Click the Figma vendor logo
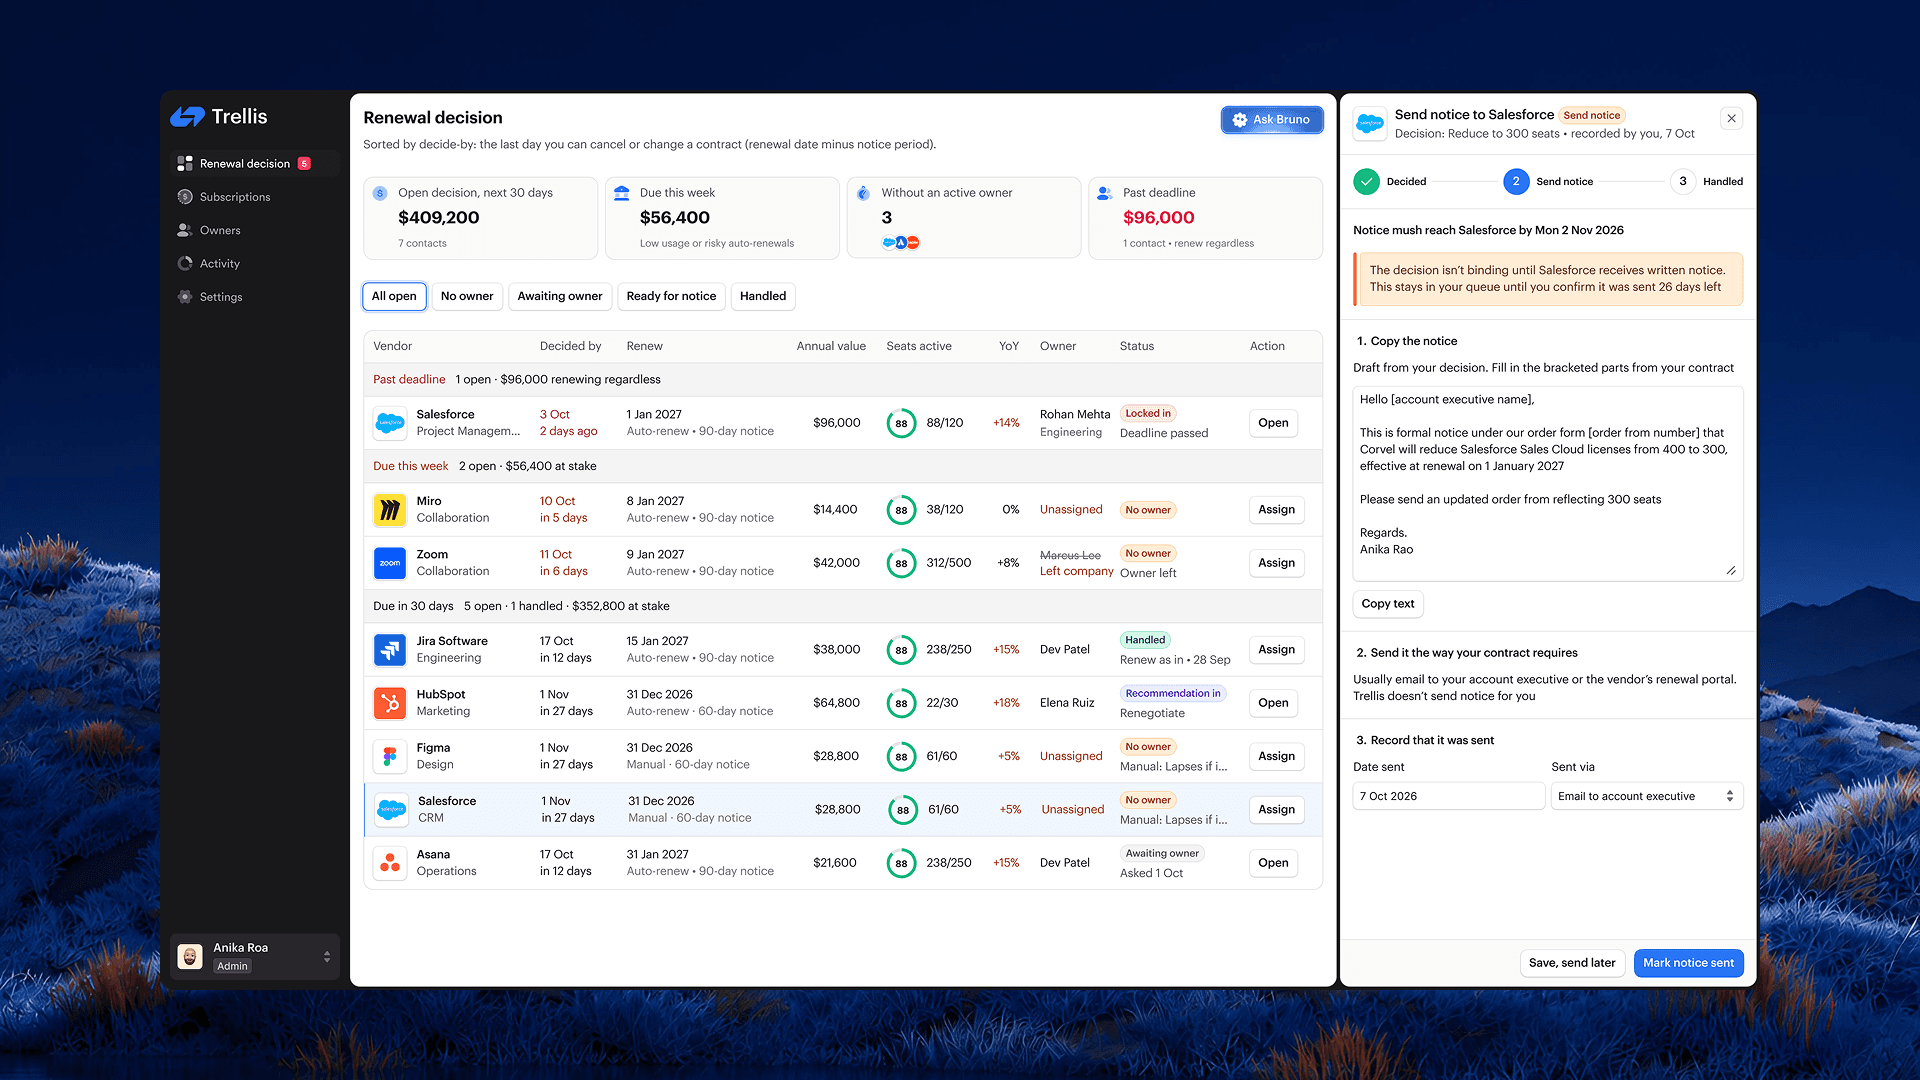The width and height of the screenshot is (1920, 1080). 390,756
